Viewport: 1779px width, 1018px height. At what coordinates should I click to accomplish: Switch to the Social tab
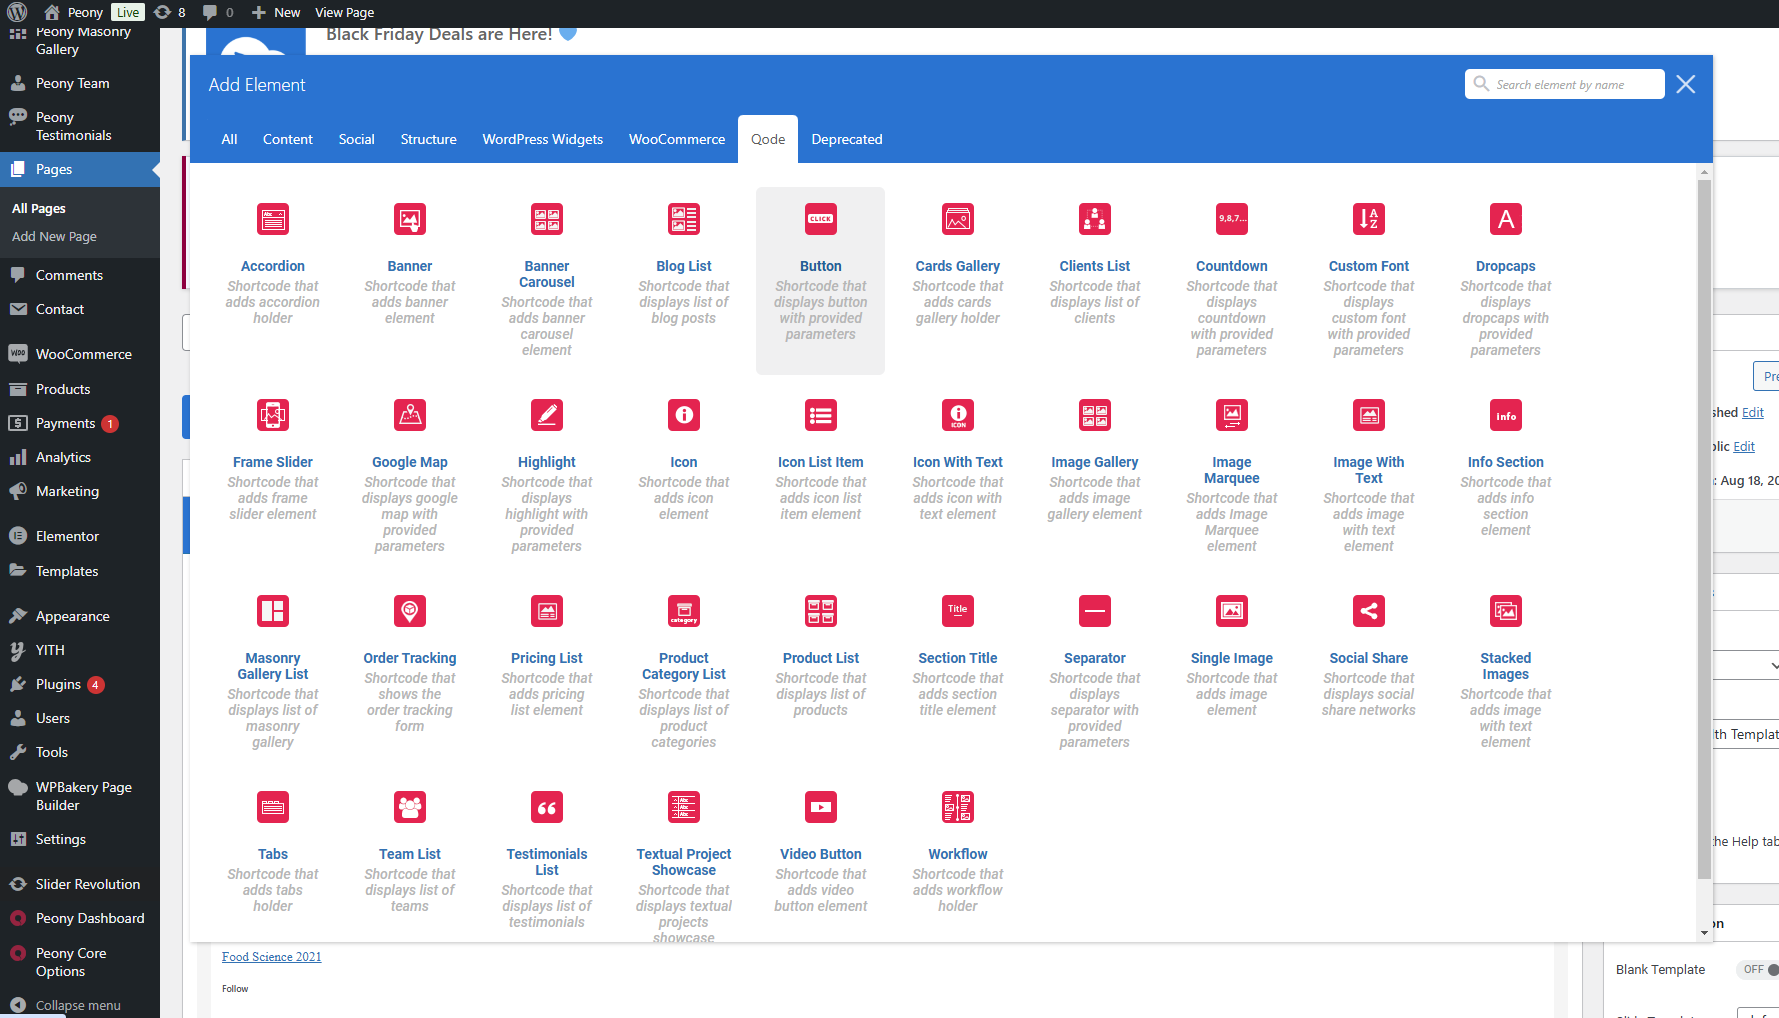point(356,139)
